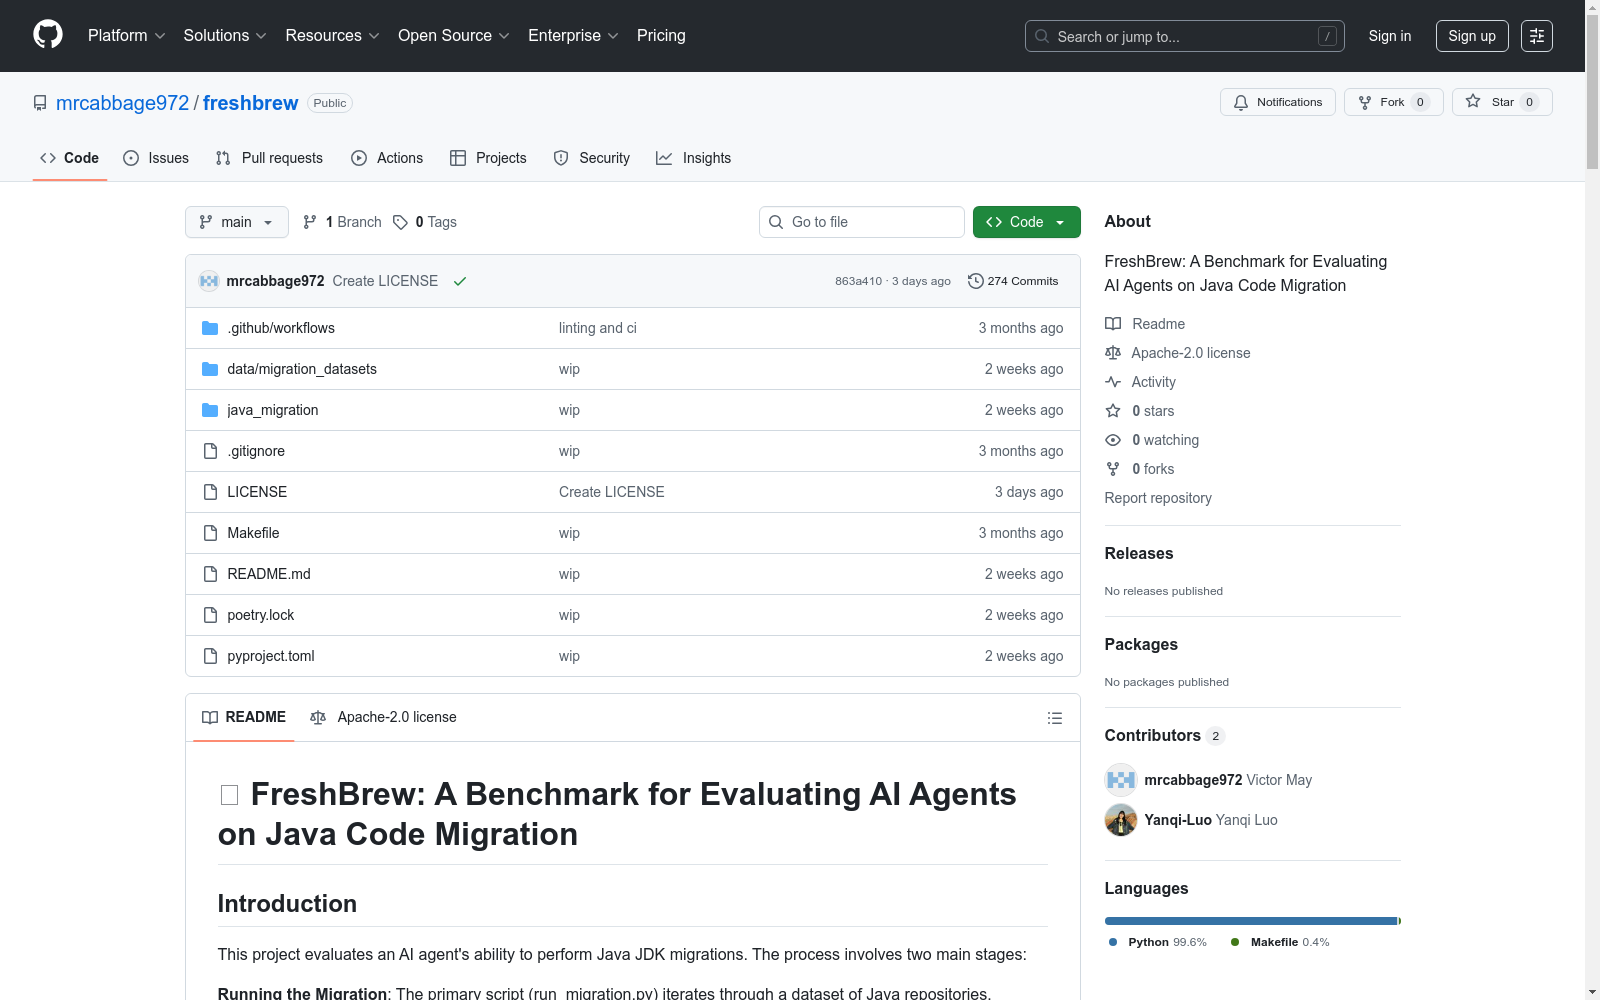Viewport: 1600px width, 1000px height.
Task: Click the license scale icon in About
Action: tap(1113, 353)
